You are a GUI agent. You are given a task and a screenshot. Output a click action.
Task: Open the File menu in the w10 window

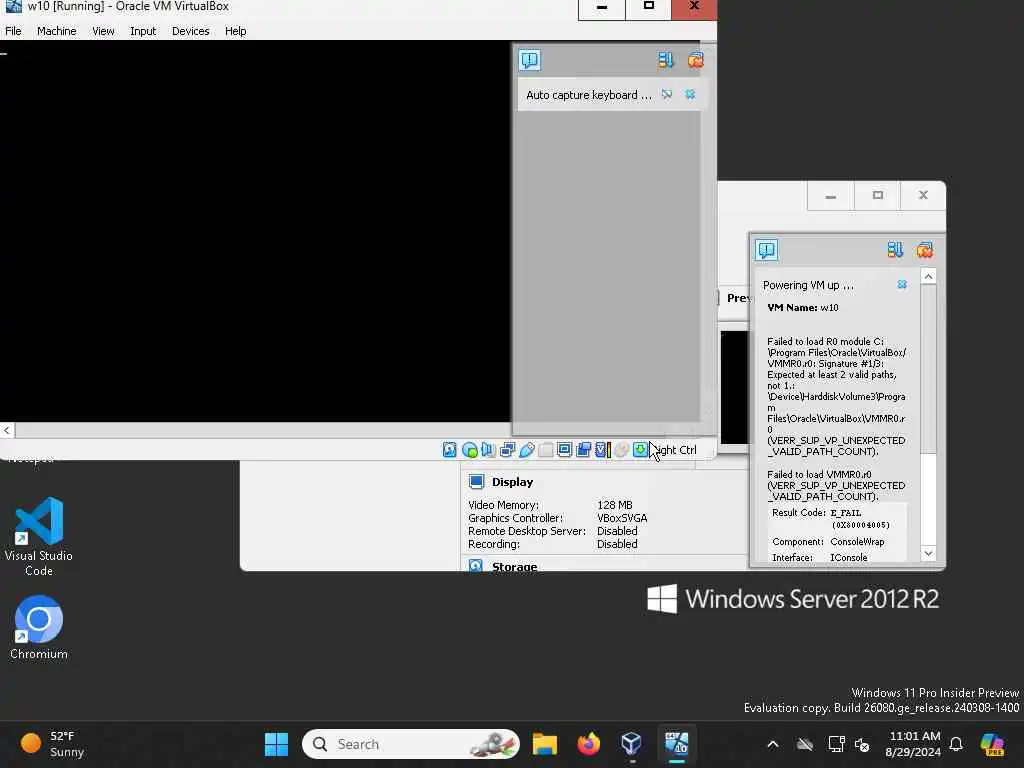pyautogui.click(x=13, y=31)
